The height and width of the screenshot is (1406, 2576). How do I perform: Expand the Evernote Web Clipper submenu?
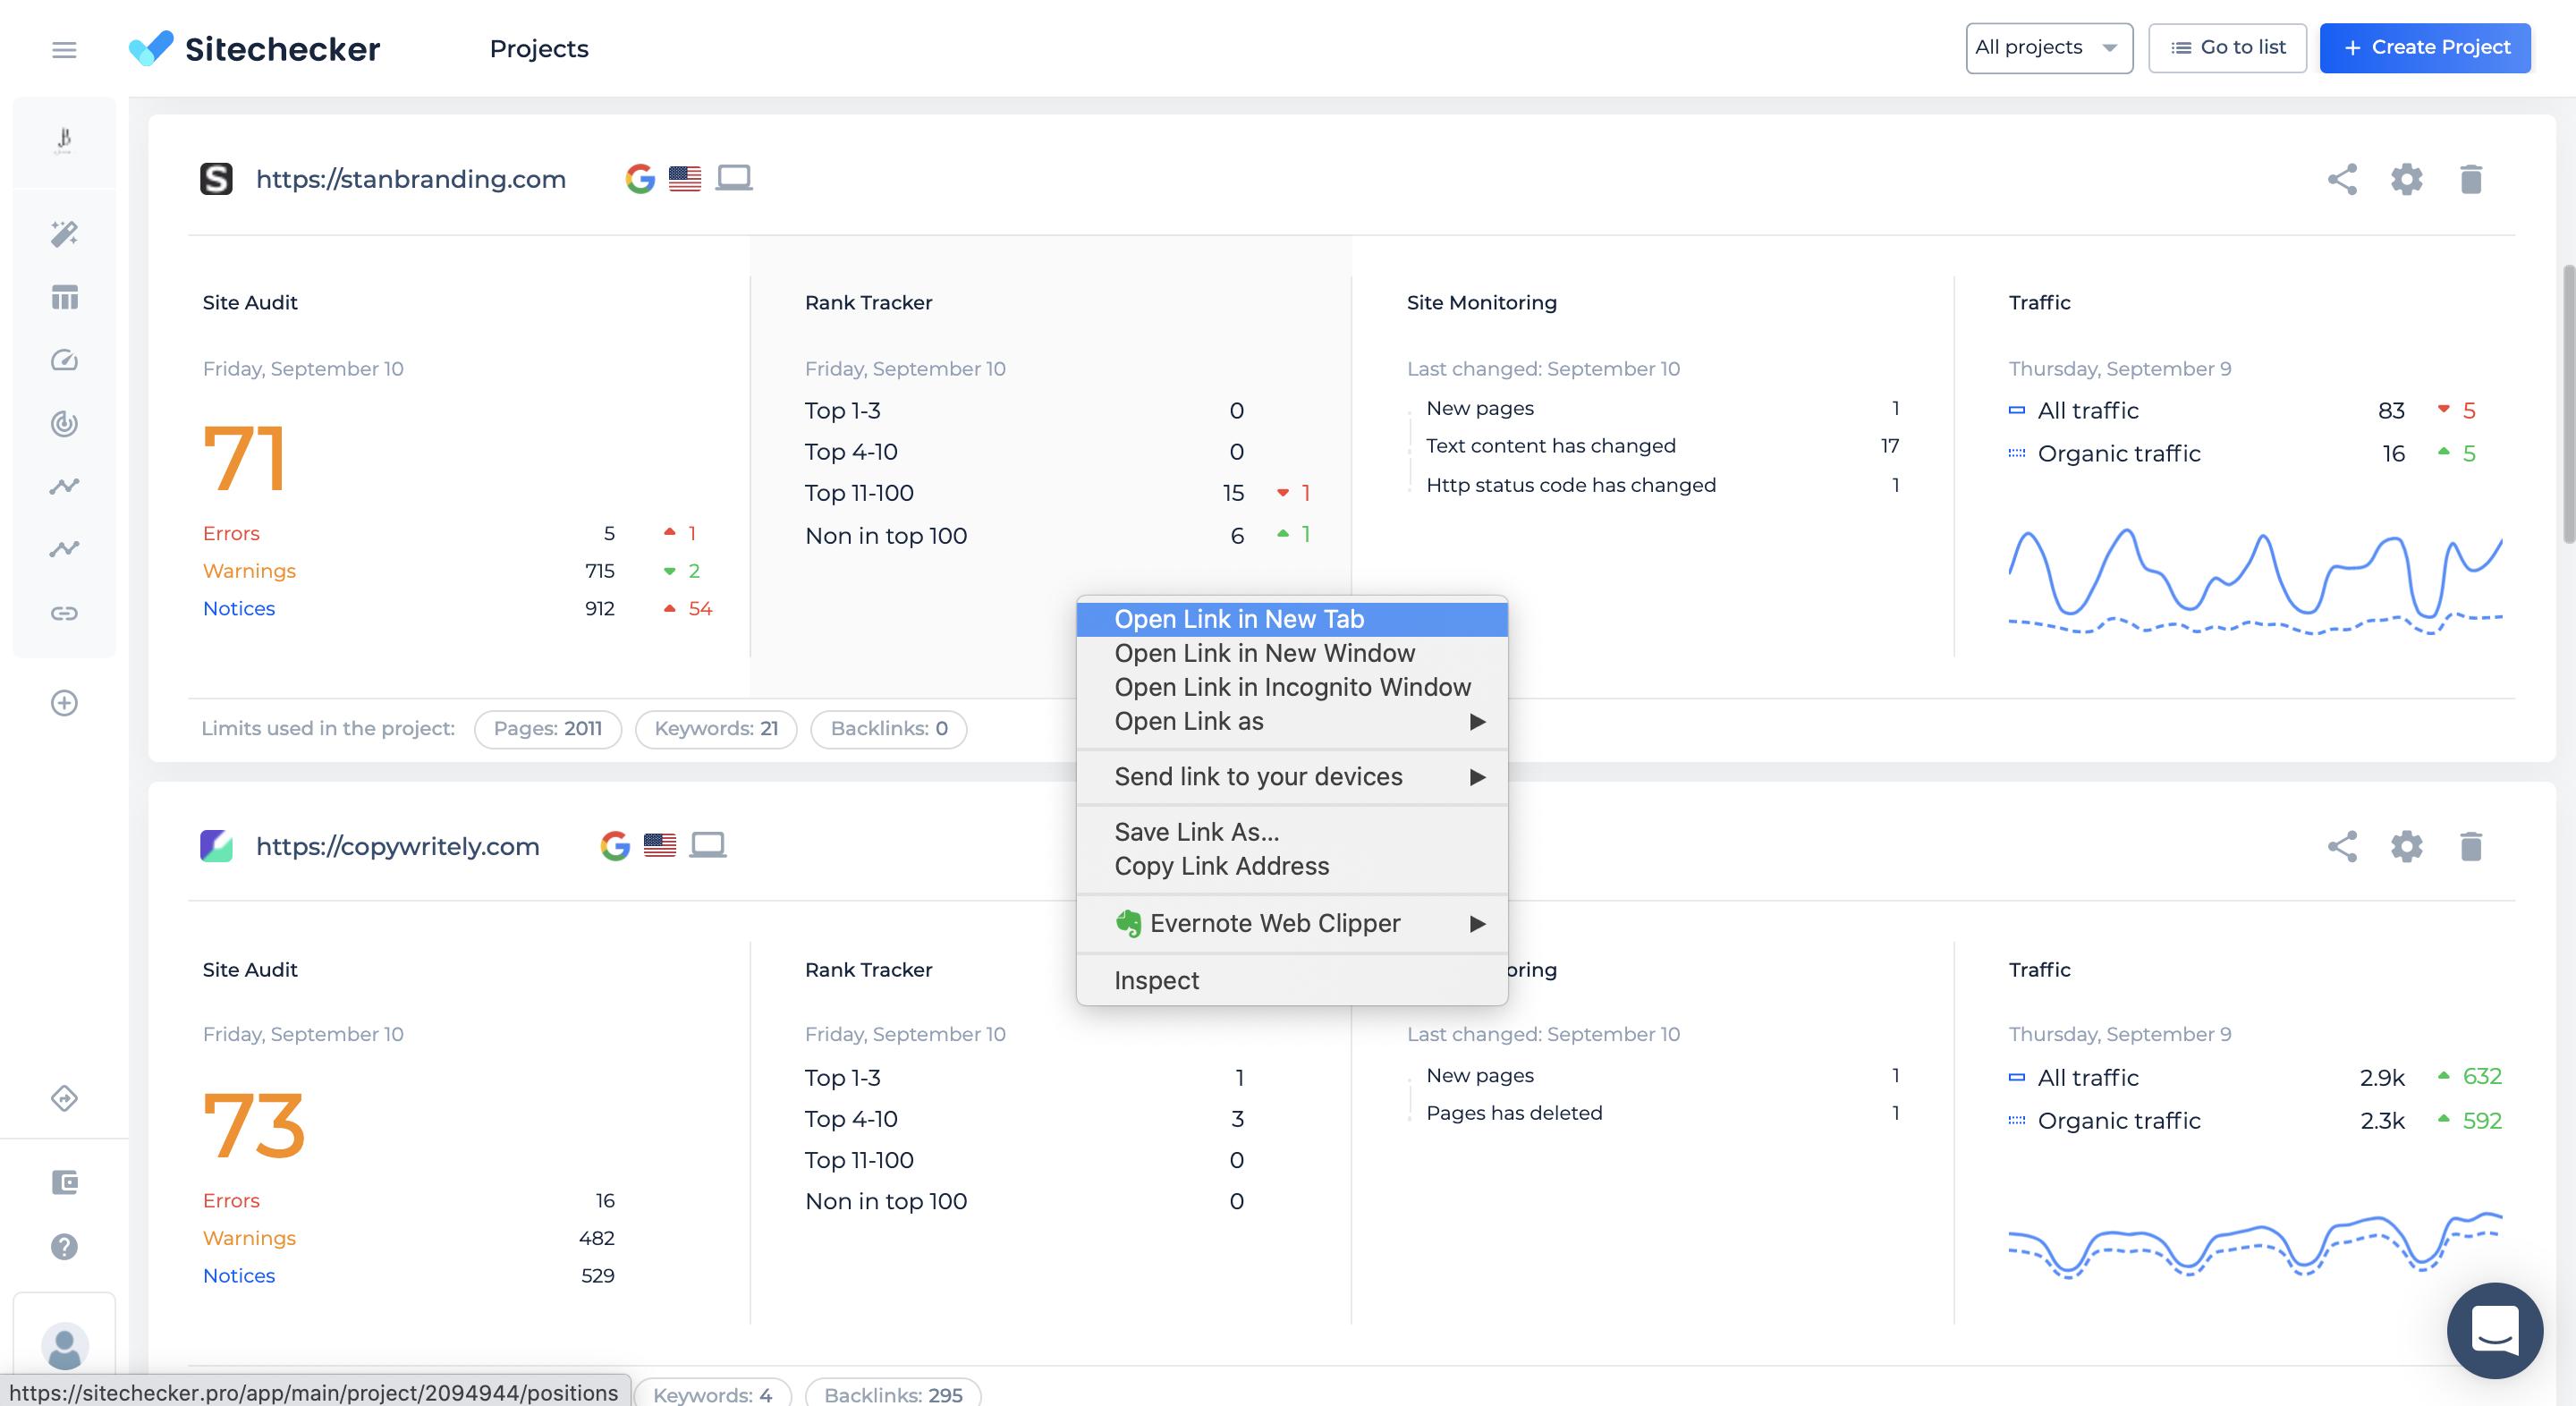click(1292, 923)
